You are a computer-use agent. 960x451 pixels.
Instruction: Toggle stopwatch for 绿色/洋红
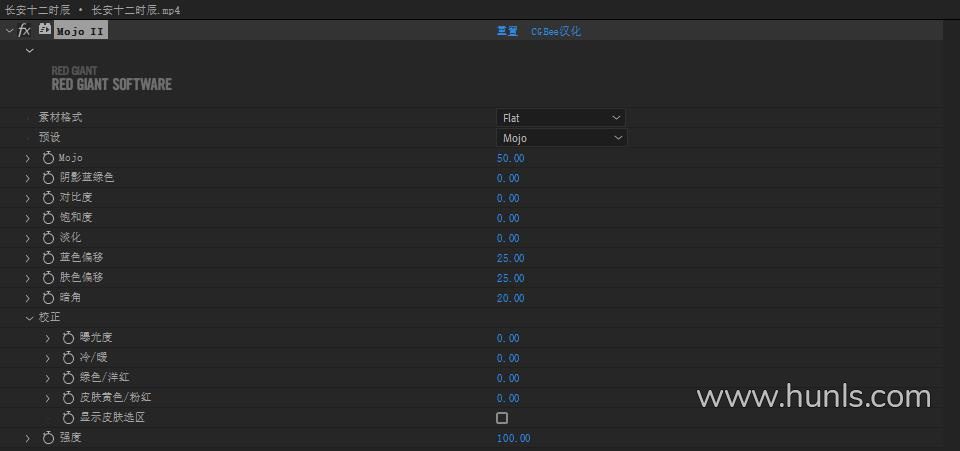[69, 378]
